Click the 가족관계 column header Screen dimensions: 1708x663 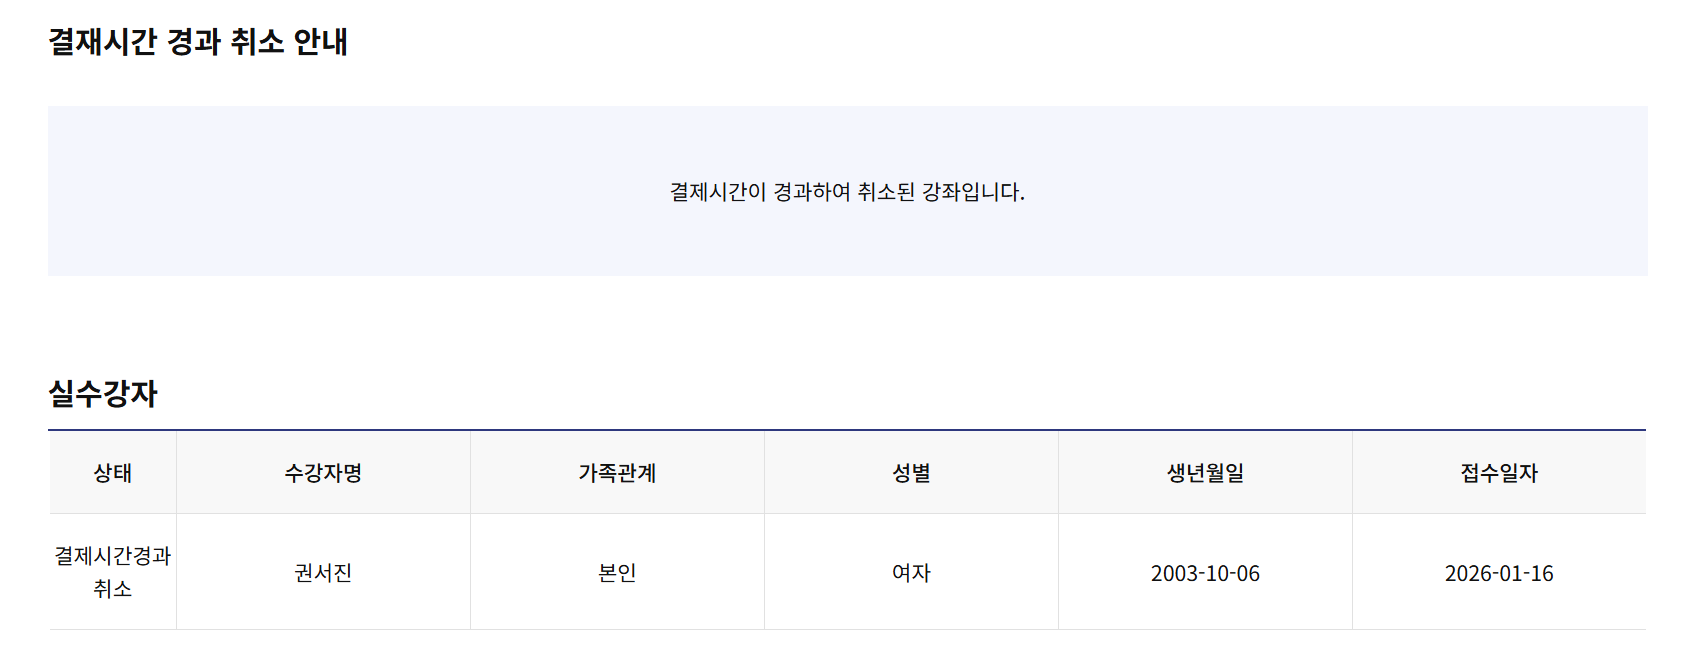(x=617, y=473)
